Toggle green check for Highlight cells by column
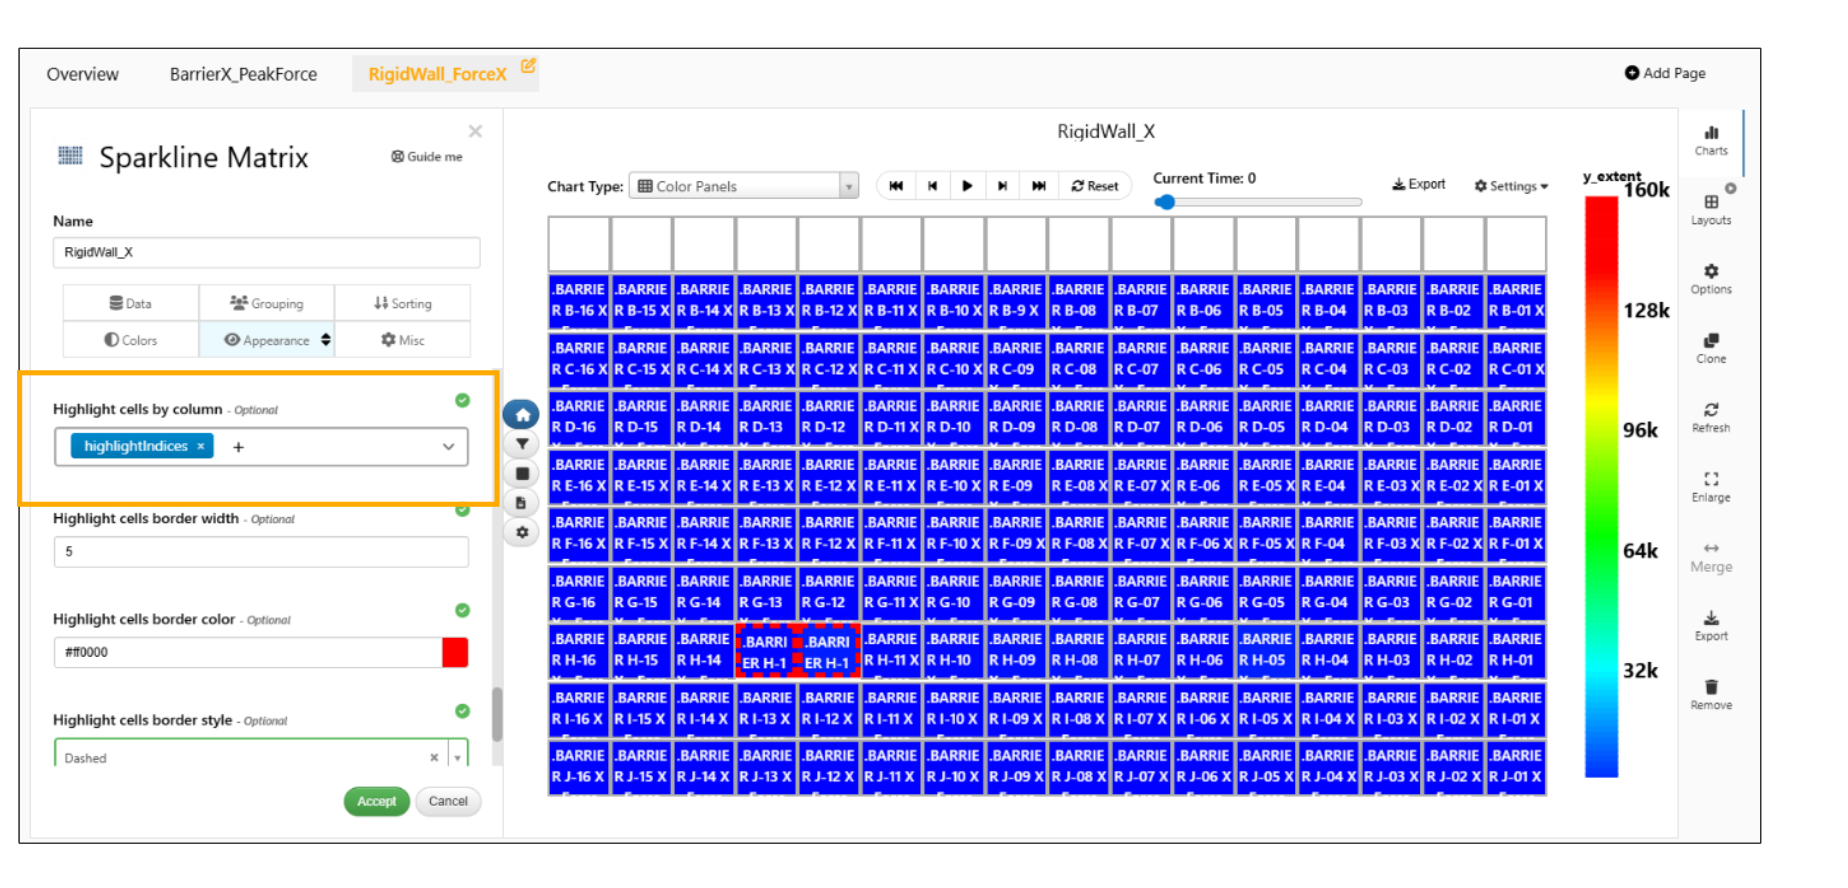This screenshot has height=888, width=1848. [x=462, y=400]
